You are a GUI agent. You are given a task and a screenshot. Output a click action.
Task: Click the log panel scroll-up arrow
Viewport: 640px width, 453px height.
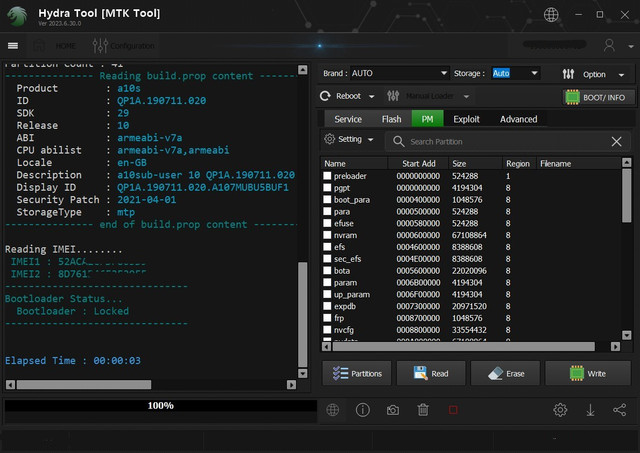click(x=302, y=69)
